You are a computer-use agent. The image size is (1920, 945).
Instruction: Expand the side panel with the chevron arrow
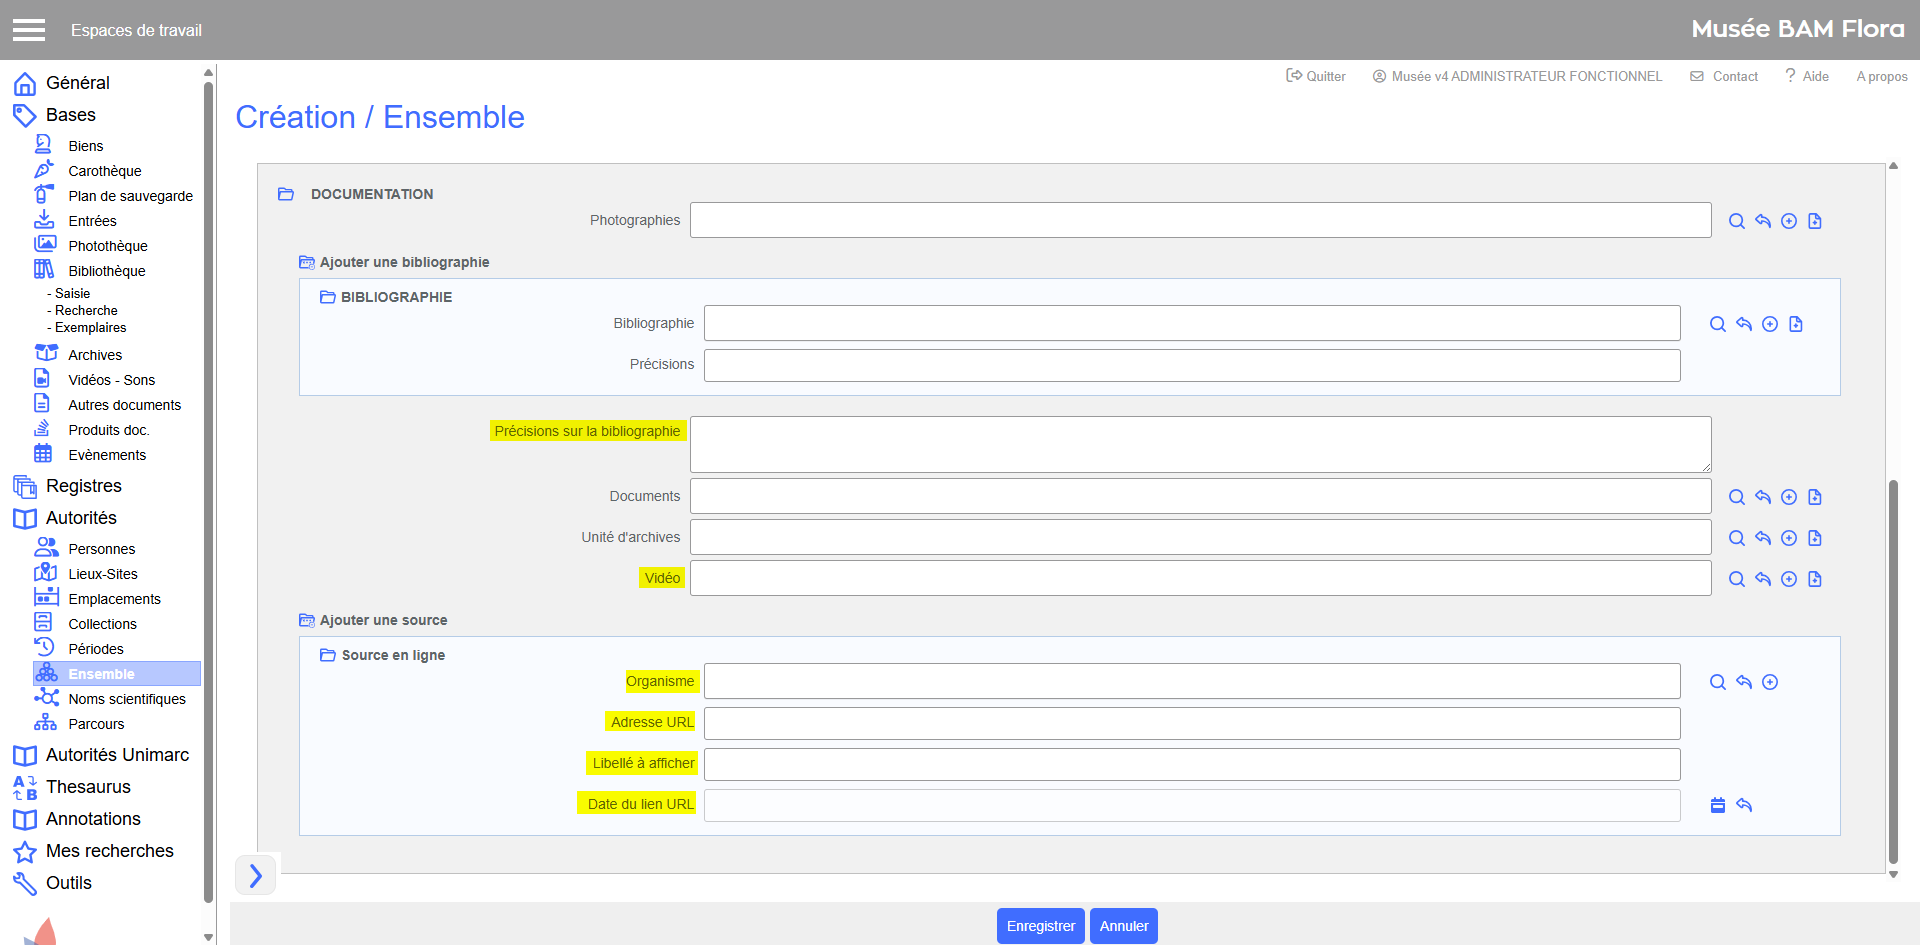click(x=255, y=876)
